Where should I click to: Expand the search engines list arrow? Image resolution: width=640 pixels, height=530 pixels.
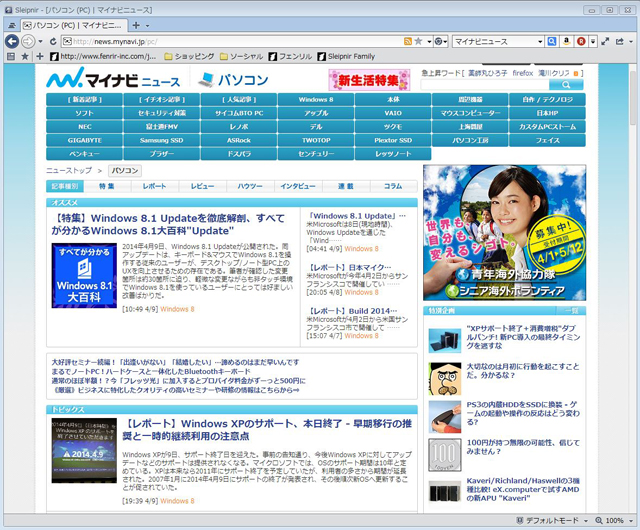coord(593,42)
